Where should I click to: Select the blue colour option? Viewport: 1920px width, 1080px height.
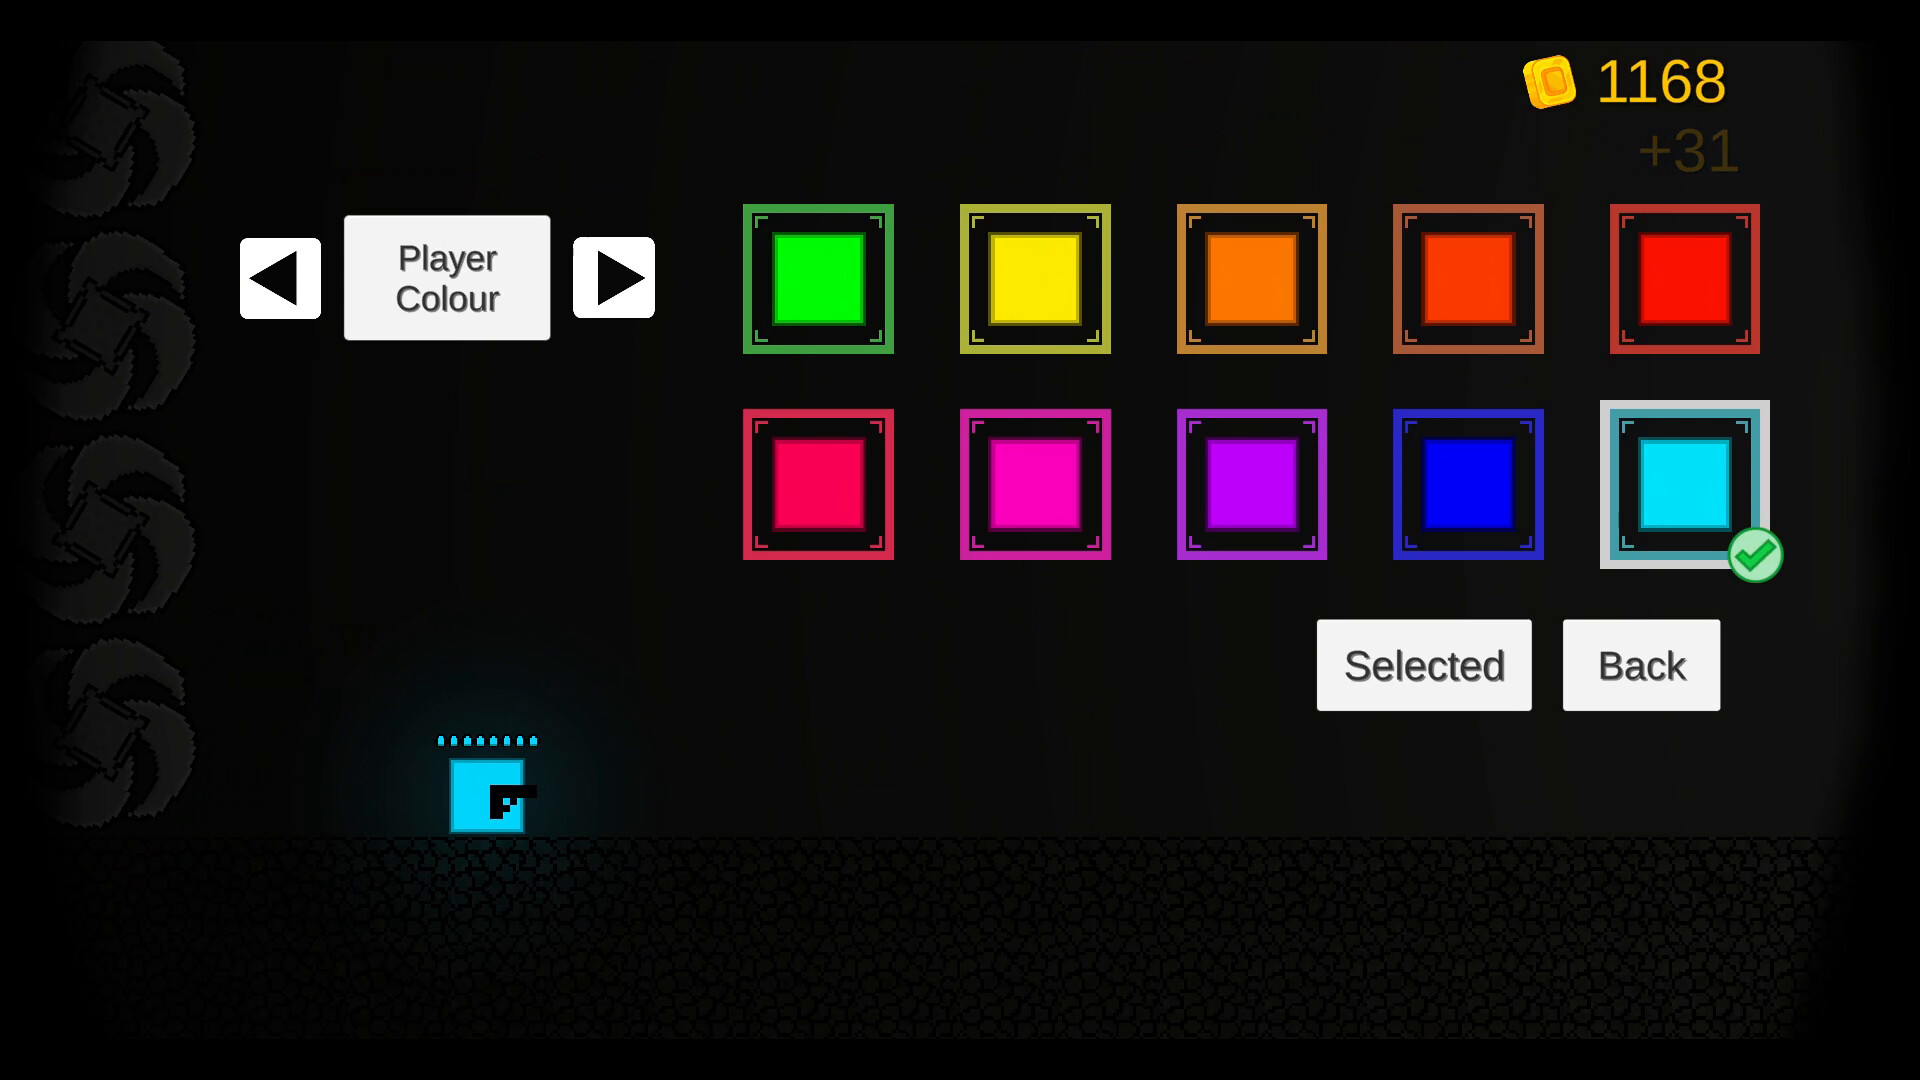pyautogui.click(x=1469, y=485)
